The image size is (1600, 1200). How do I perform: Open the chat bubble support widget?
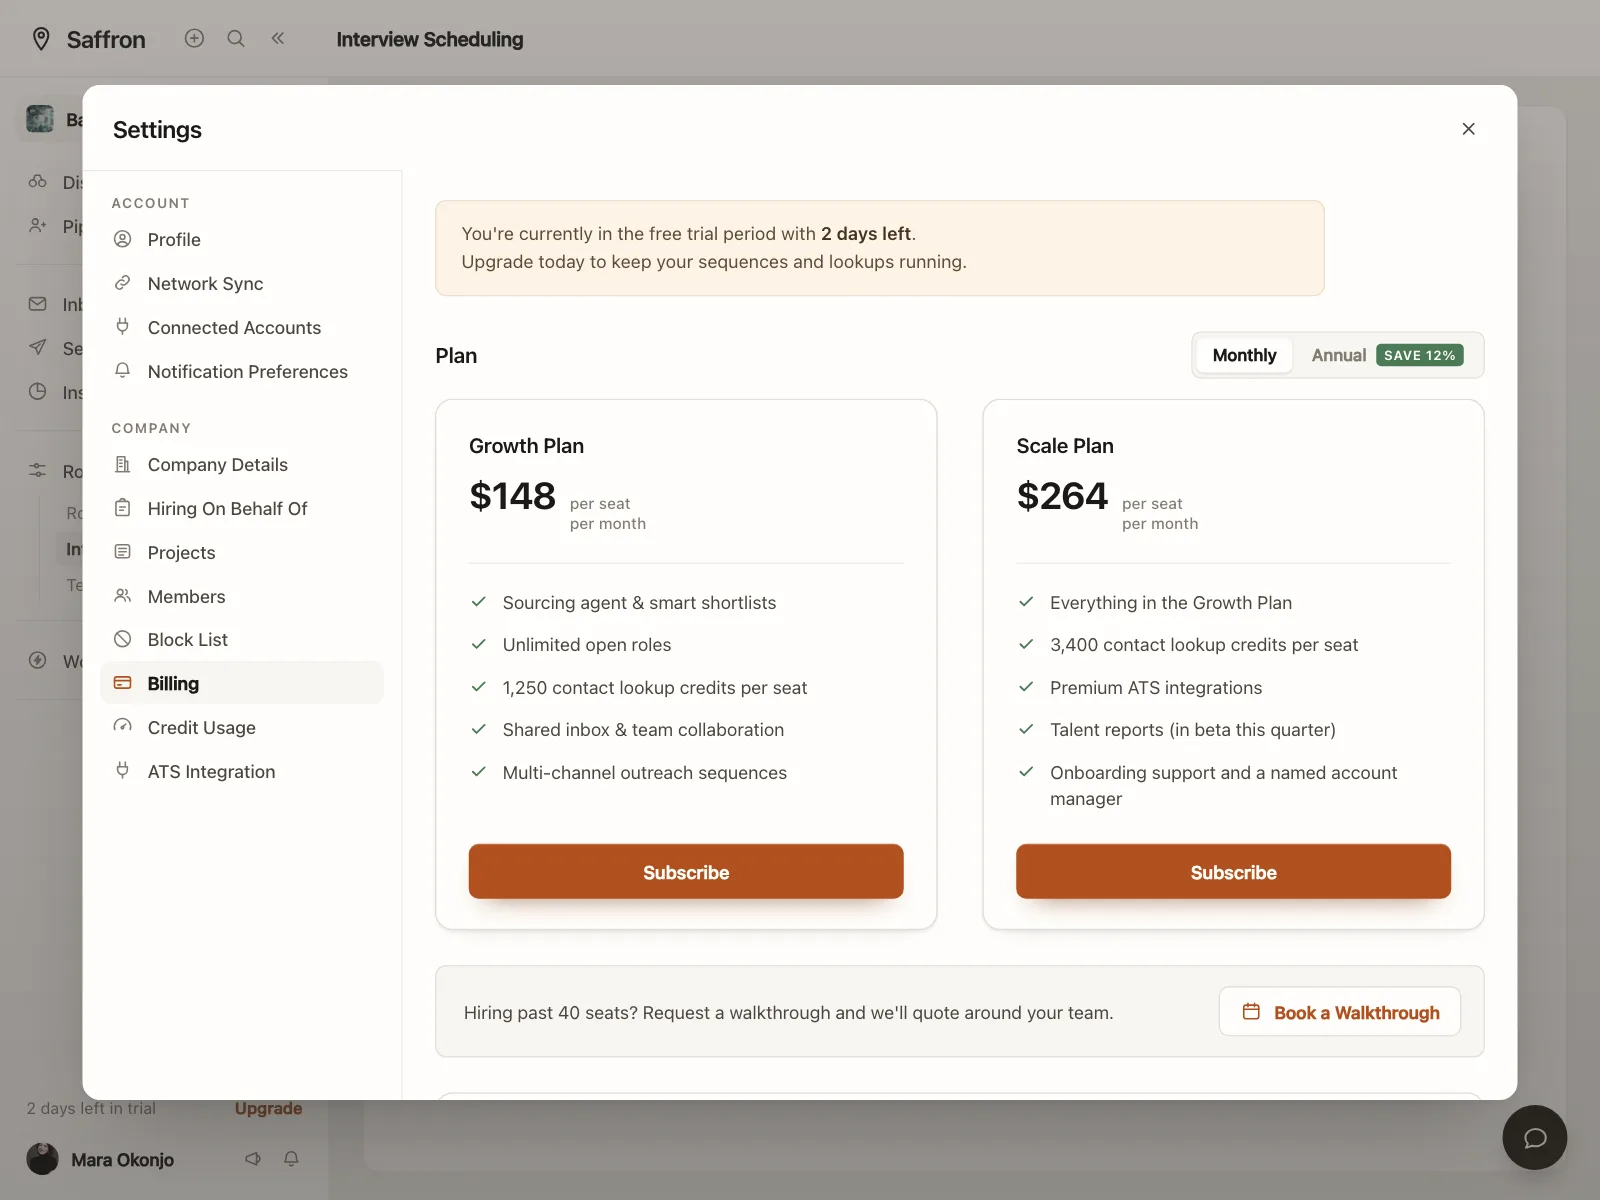(1534, 1137)
